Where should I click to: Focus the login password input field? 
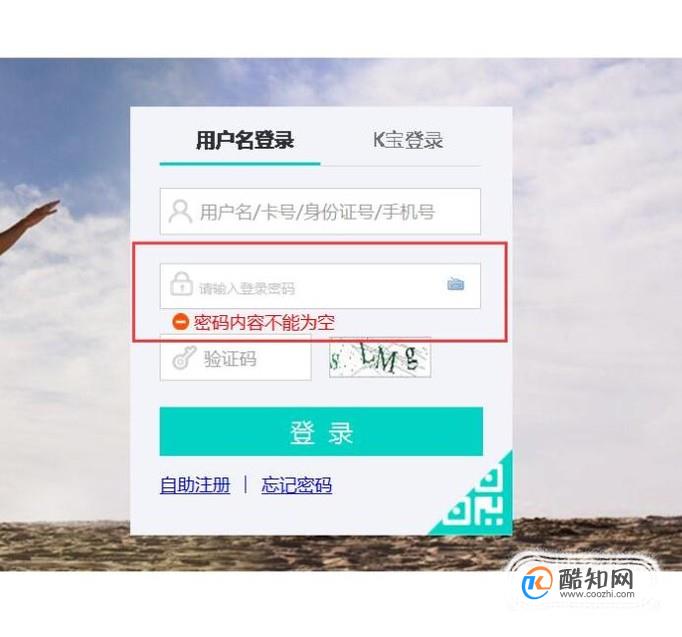(x=320, y=286)
